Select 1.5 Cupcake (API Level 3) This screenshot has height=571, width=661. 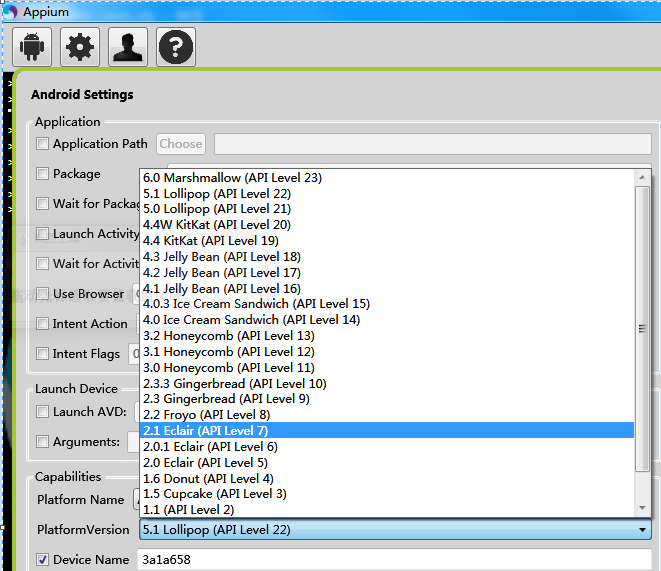tap(387, 494)
